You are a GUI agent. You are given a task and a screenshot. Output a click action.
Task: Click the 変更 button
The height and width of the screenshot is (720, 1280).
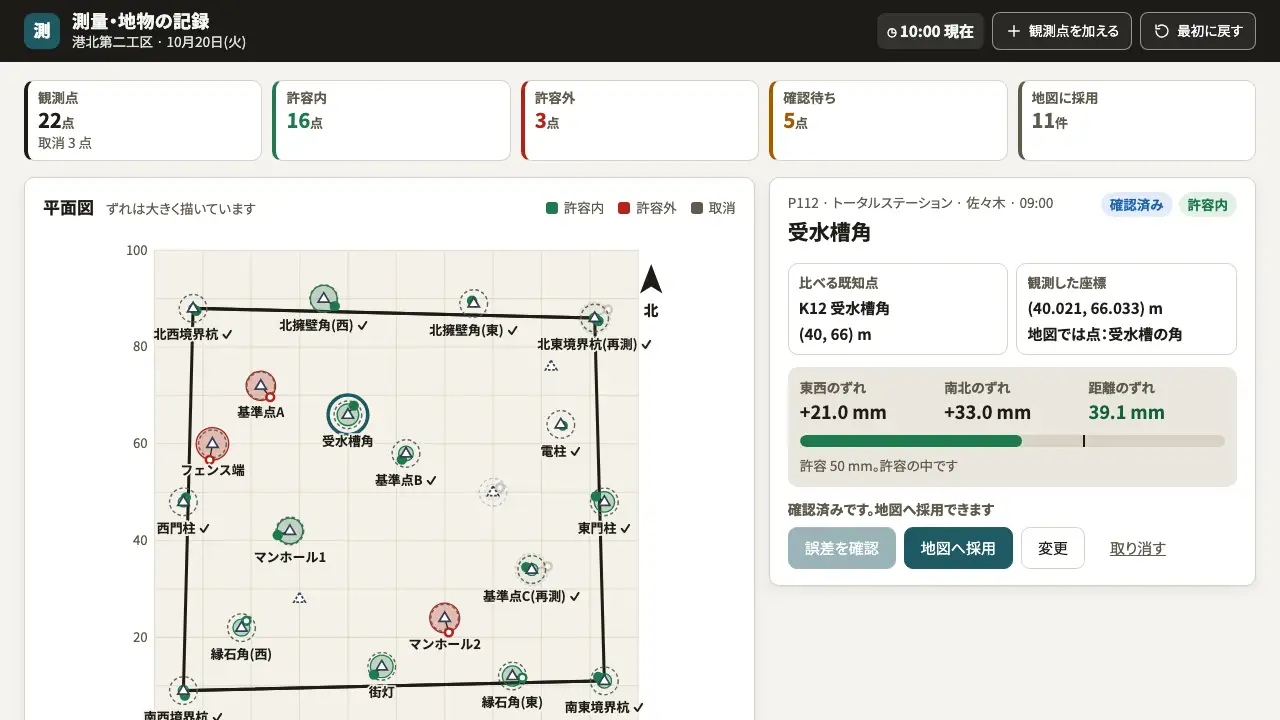(x=1053, y=548)
